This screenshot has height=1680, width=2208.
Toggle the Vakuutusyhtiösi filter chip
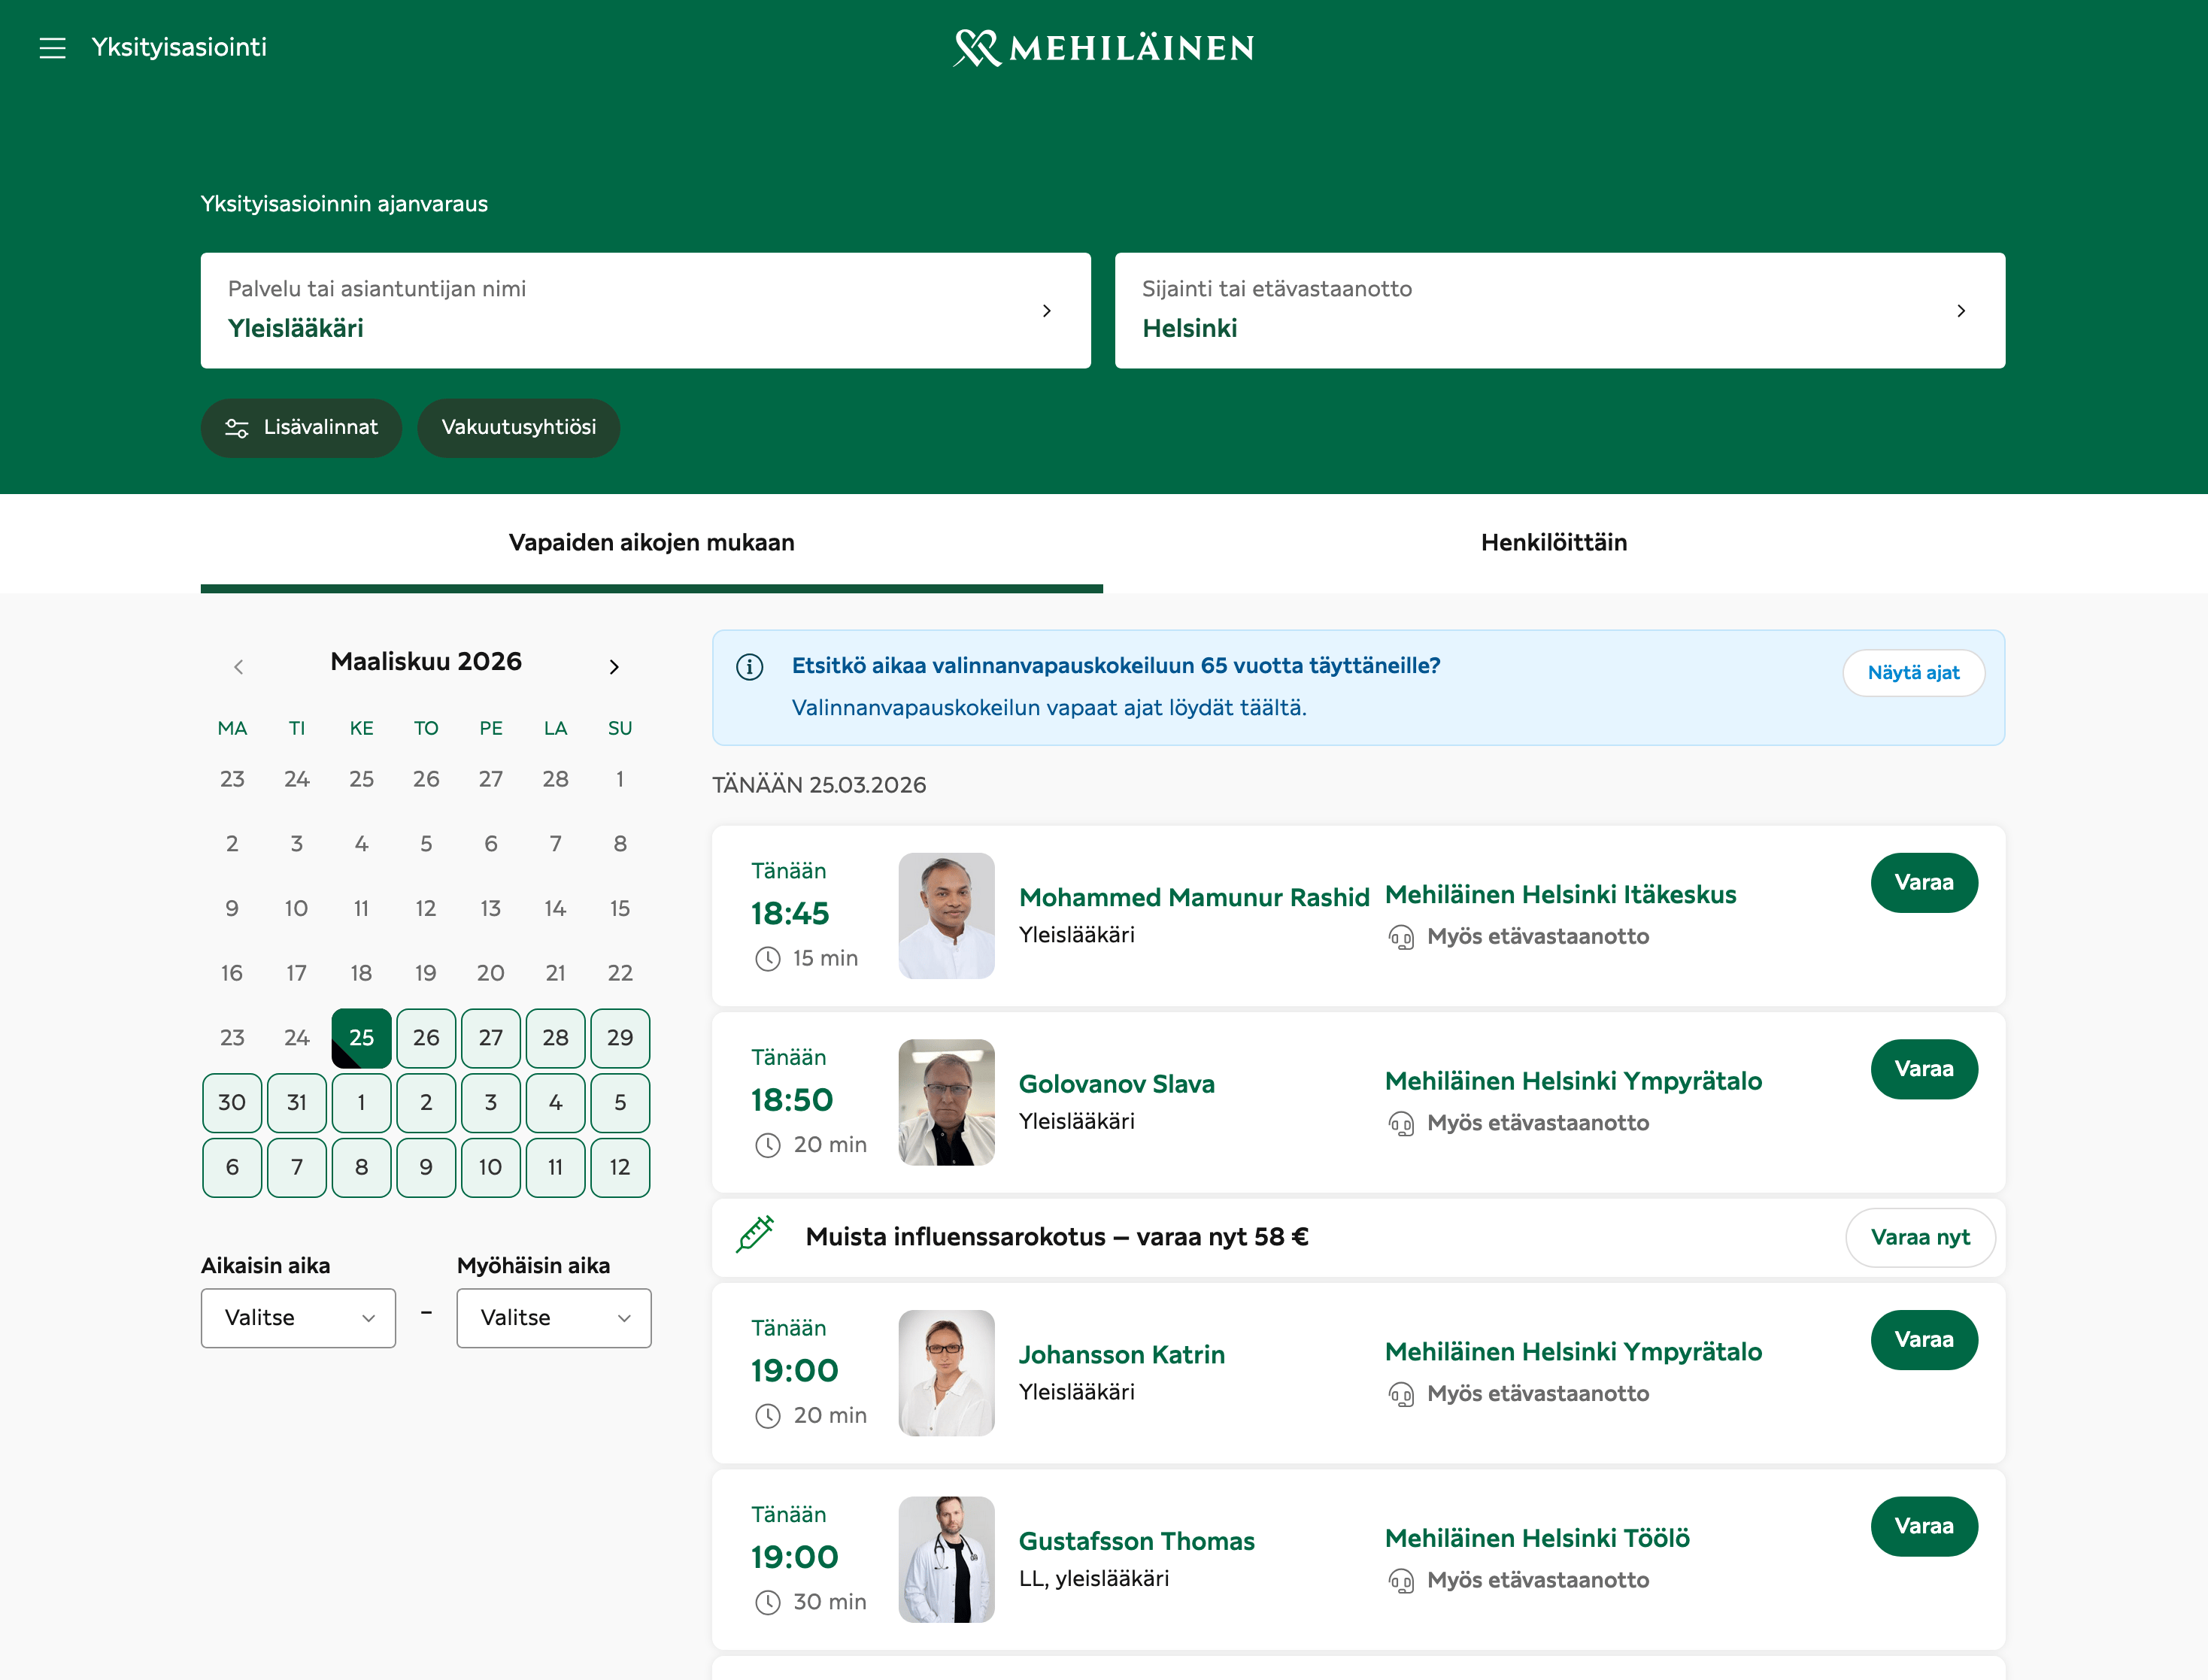pos(518,428)
